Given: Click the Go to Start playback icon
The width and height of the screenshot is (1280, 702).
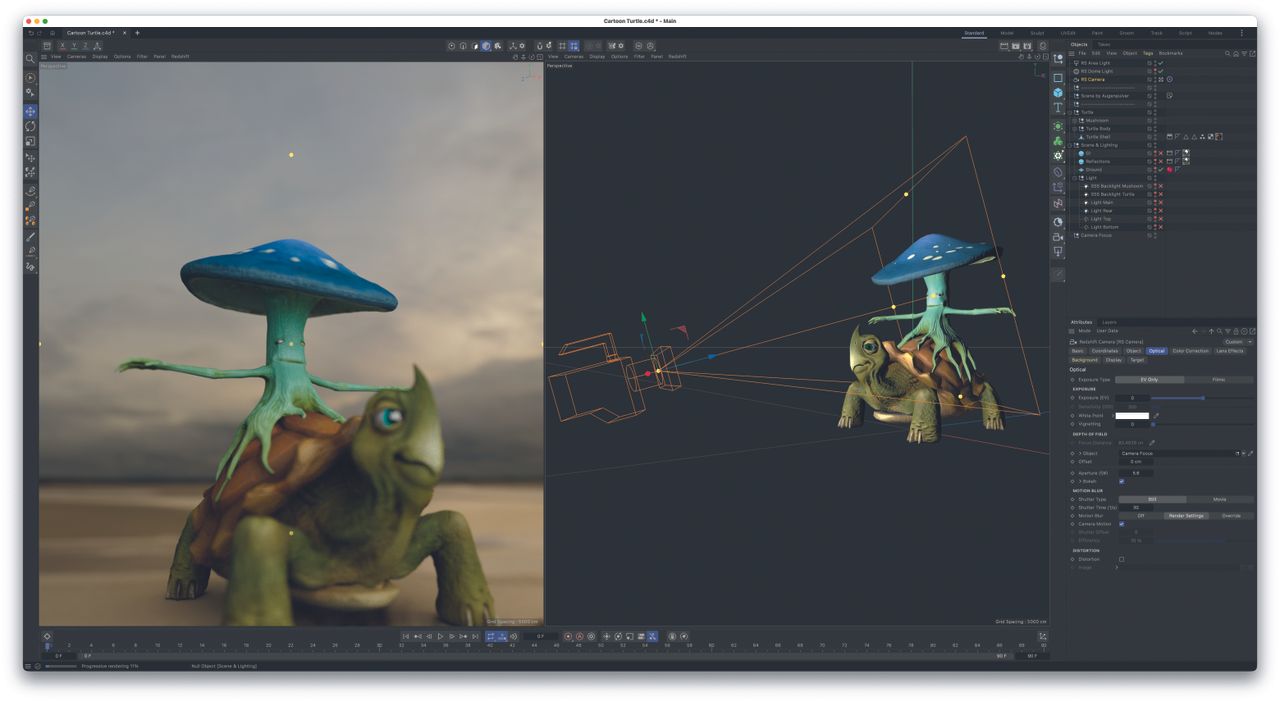Looking at the screenshot, I should 406,636.
